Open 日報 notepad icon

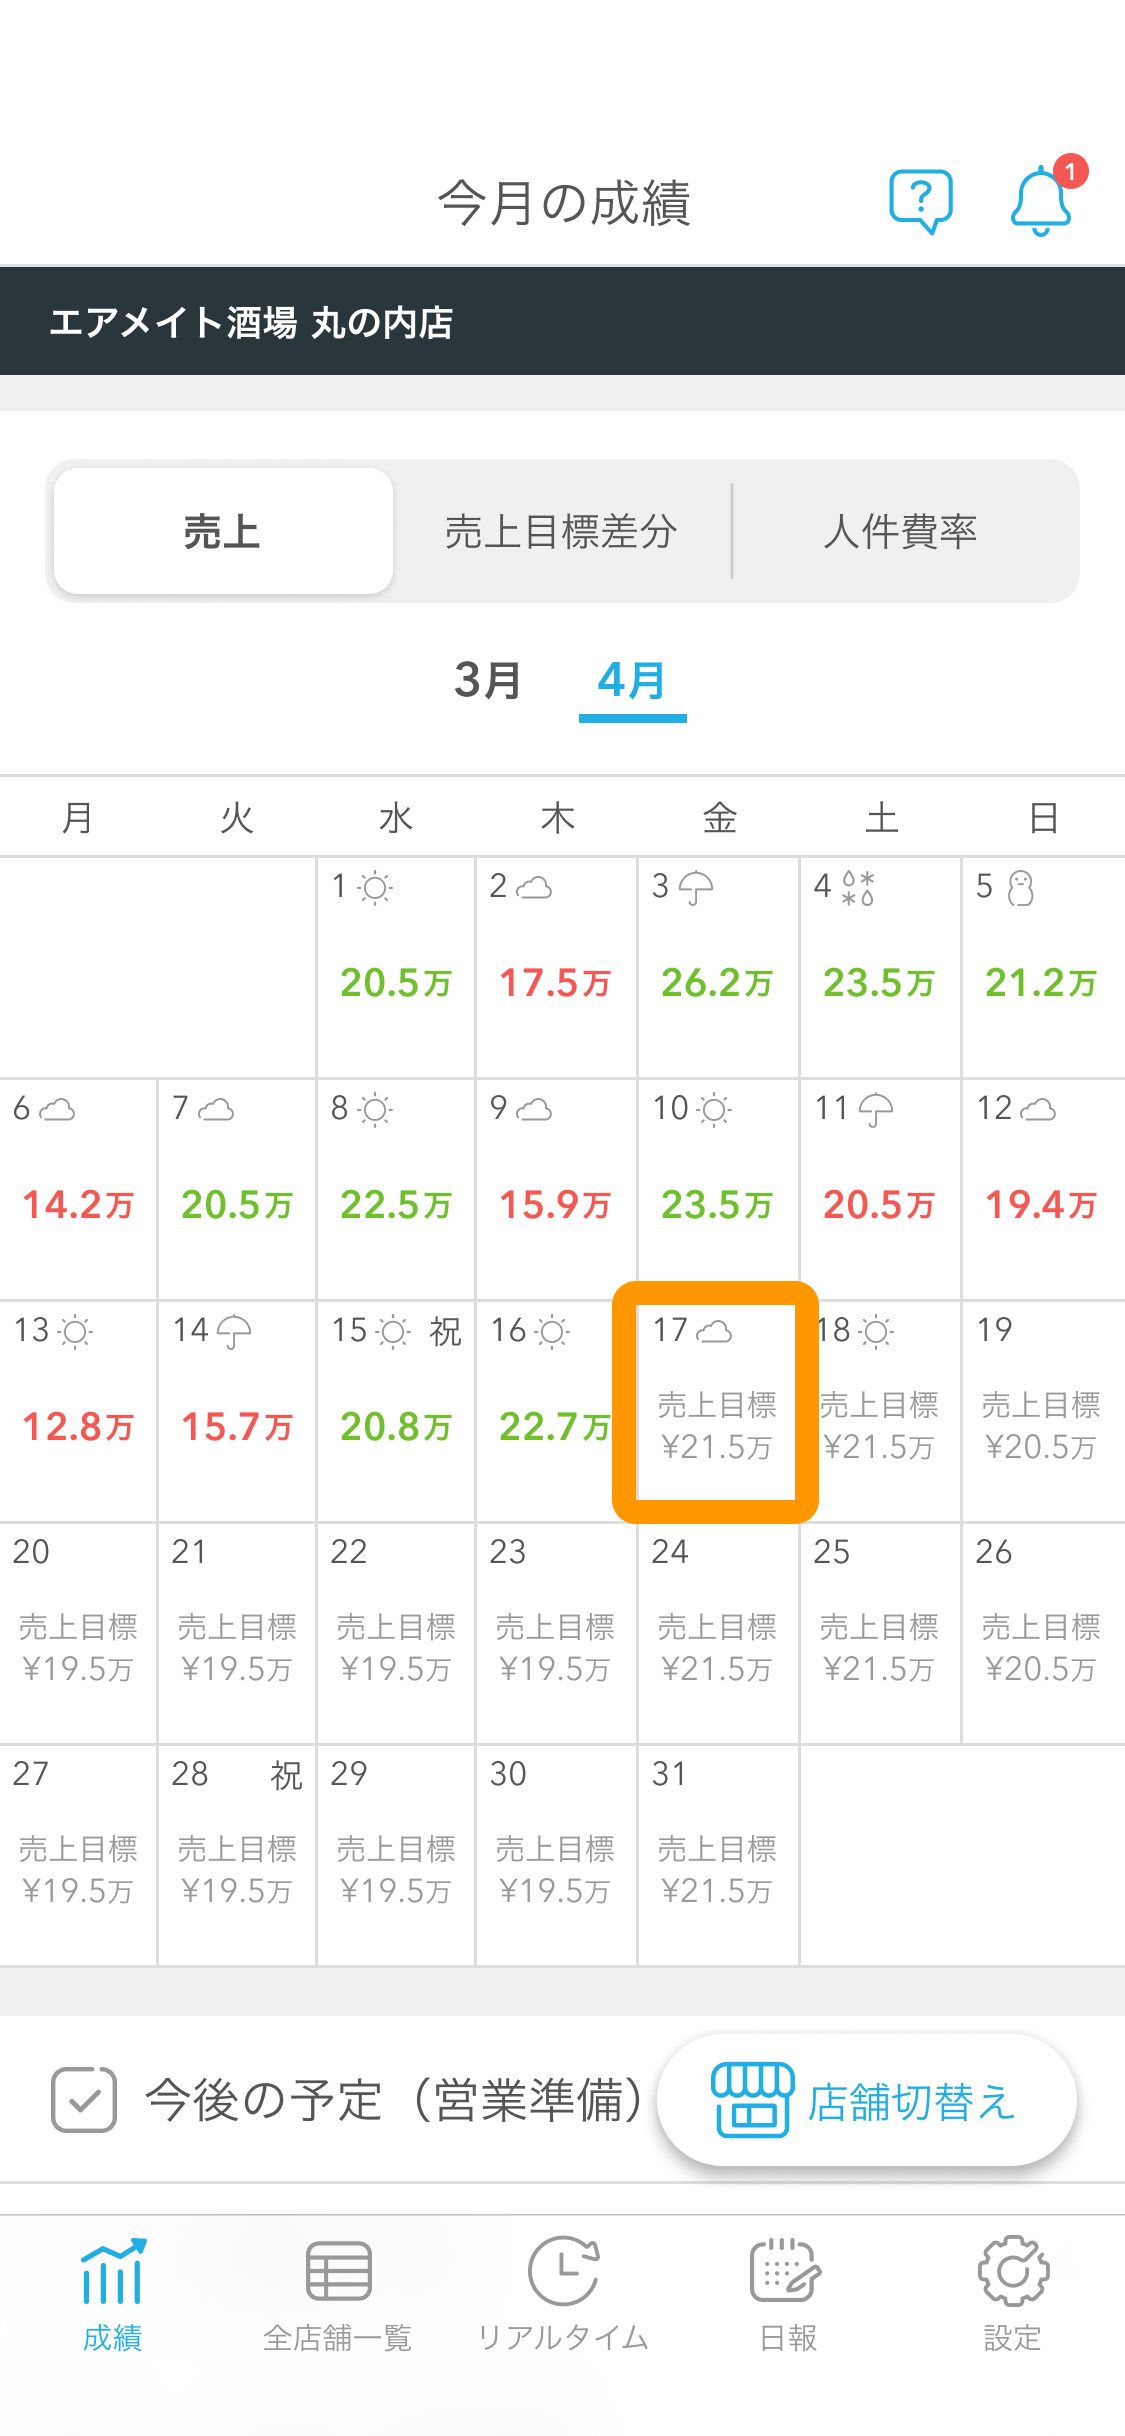tap(786, 2270)
